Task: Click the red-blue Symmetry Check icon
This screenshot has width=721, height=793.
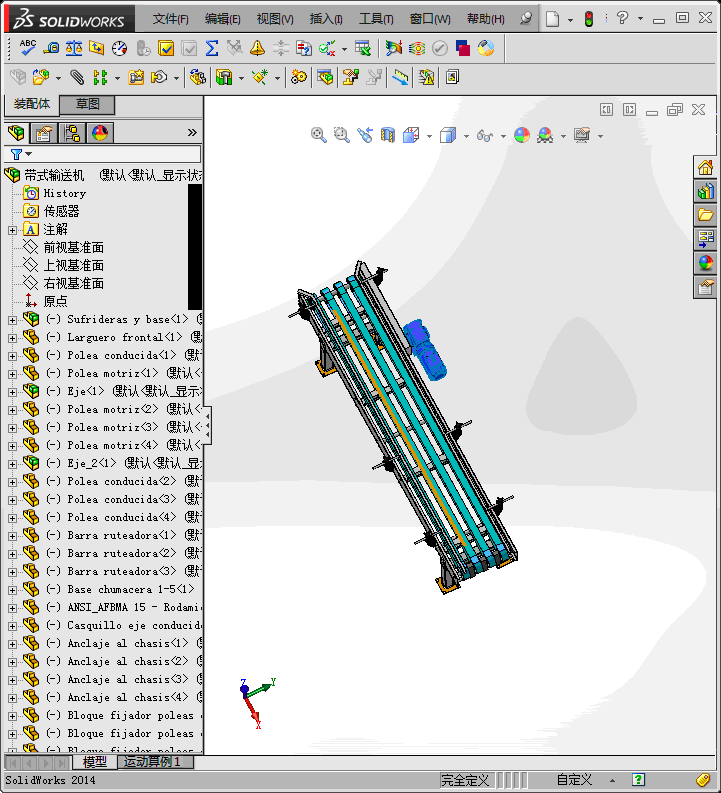Action: [x=463, y=49]
